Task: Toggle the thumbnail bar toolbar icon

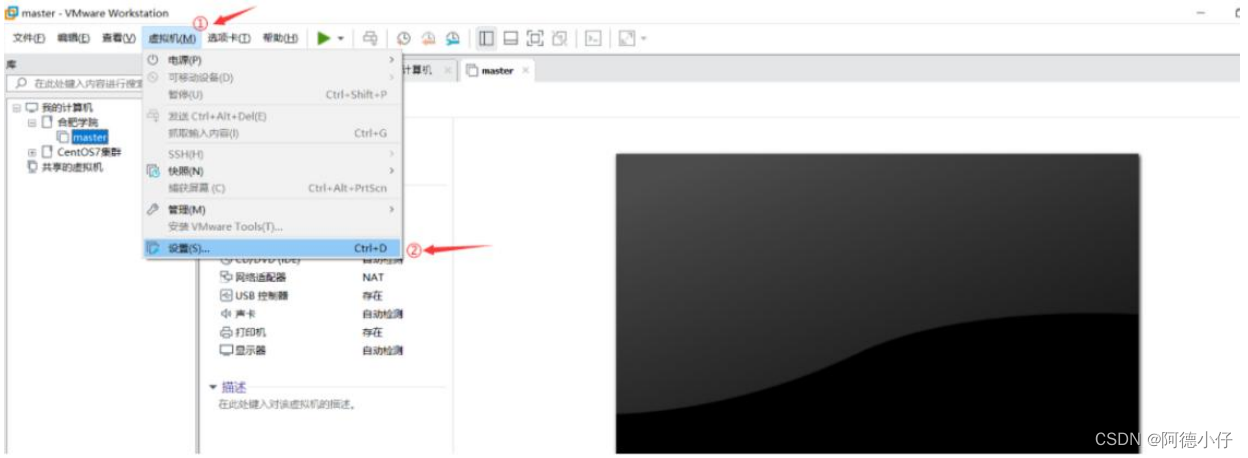Action: pos(510,38)
